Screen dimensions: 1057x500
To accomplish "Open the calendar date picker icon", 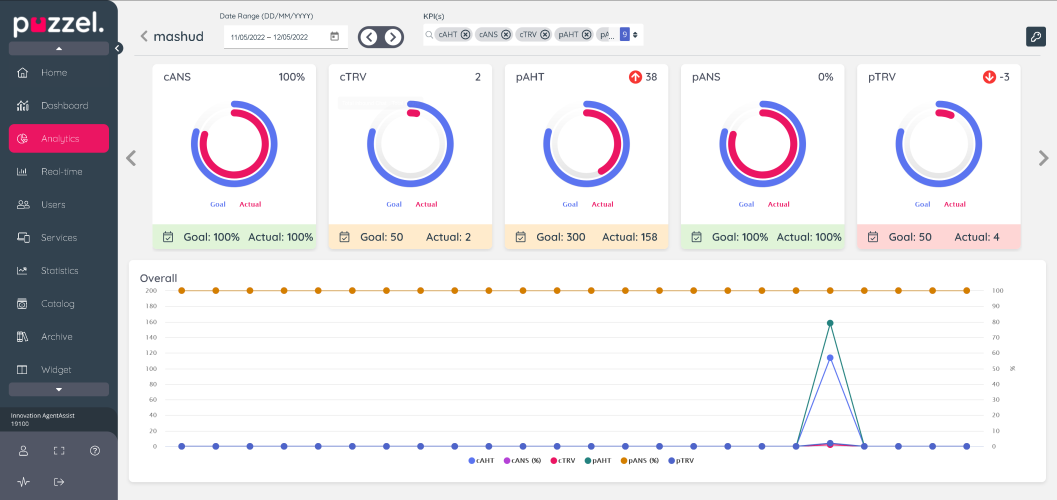I will pyautogui.click(x=334, y=37).
